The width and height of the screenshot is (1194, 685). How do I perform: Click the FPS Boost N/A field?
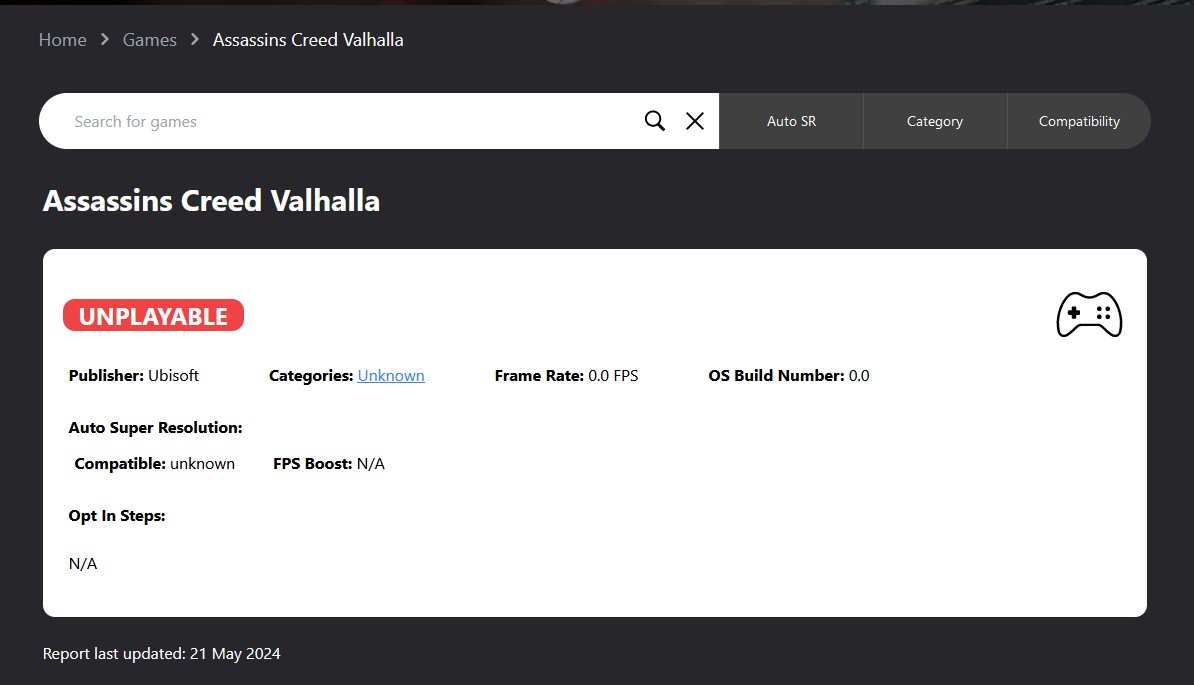pos(329,464)
